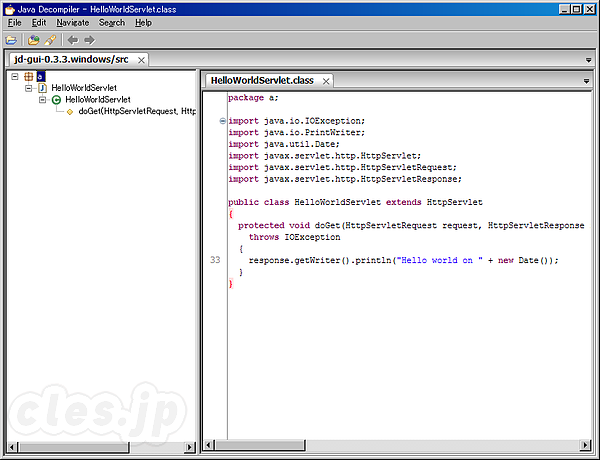Click the tree panel horizontal scrollbar right arrow
600x460 pixels.
coord(192,445)
